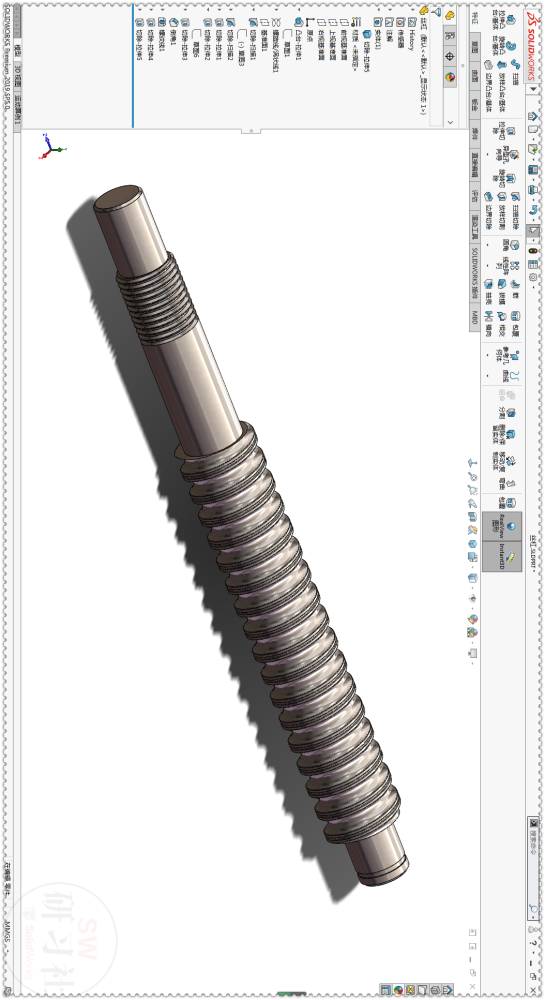
Task: Click the Curves (曲线) tool icon
Action: point(515,376)
